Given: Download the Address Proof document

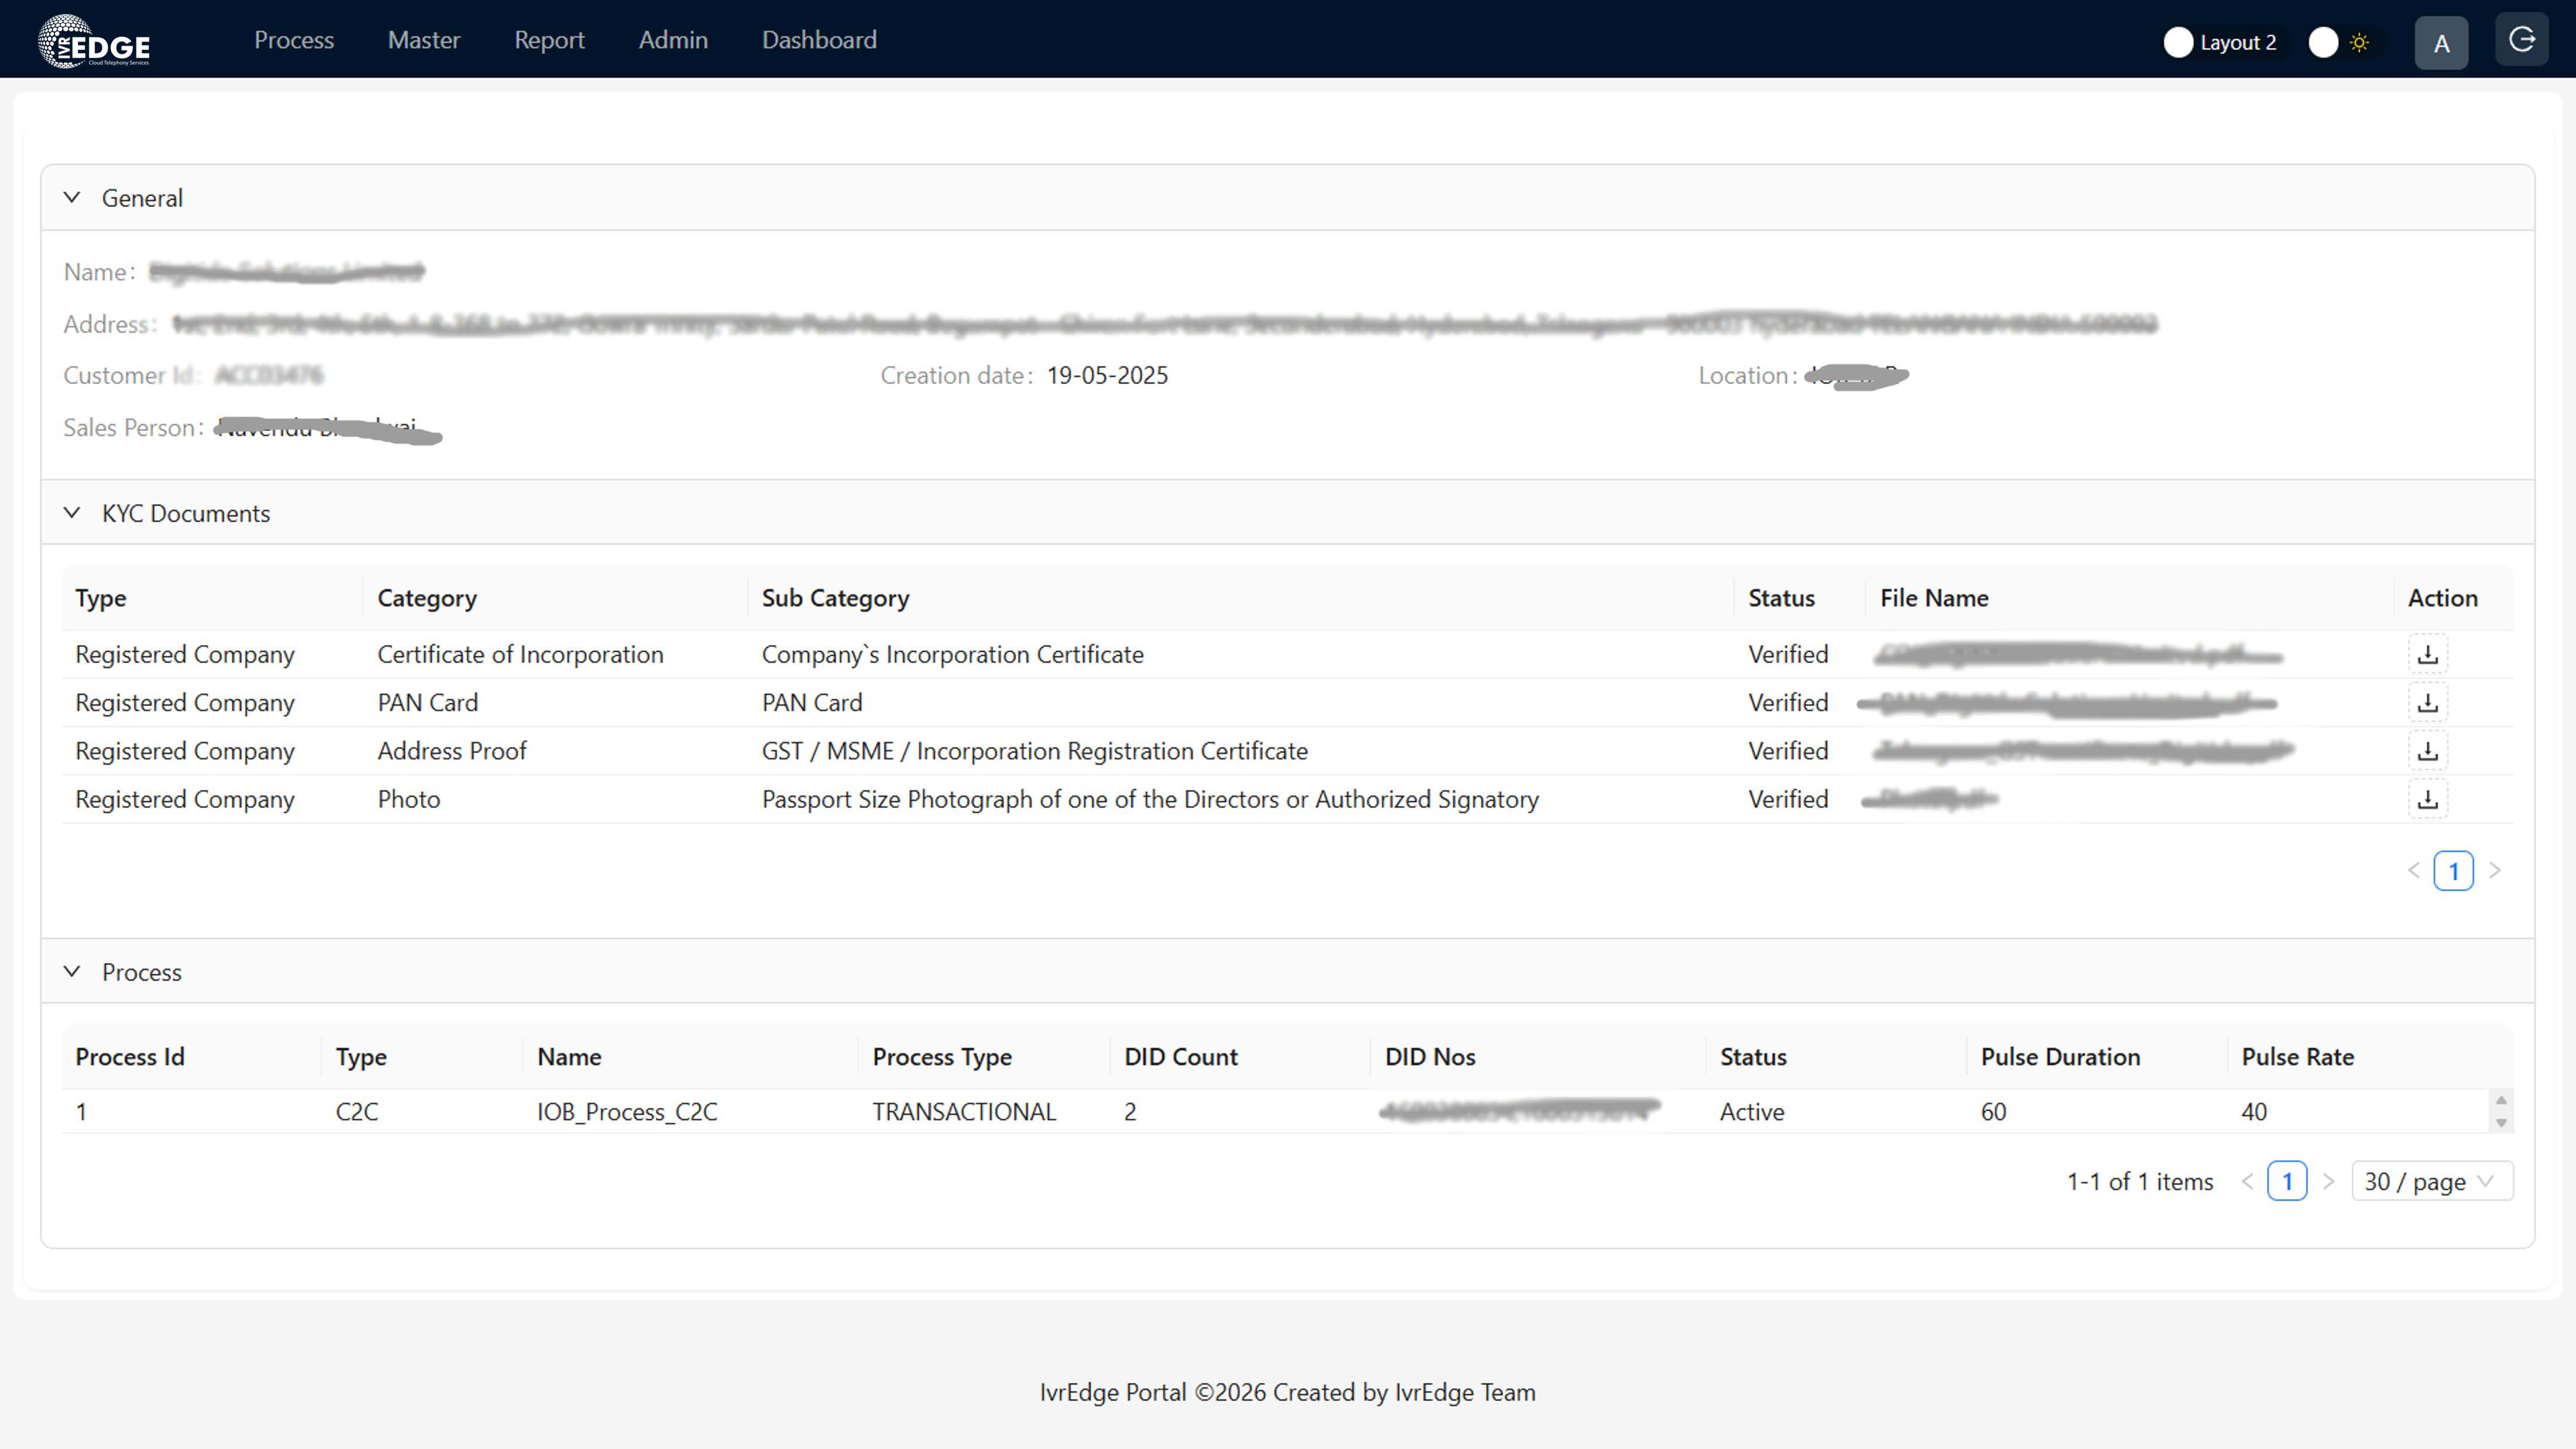Looking at the screenshot, I should [x=2429, y=750].
